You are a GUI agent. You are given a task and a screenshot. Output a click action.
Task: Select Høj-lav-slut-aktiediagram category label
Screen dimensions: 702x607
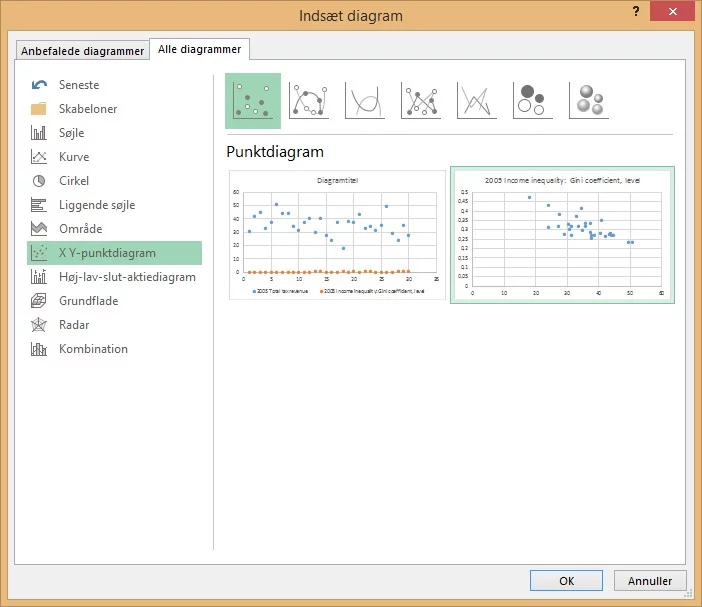pyautogui.click(x=128, y=277)
